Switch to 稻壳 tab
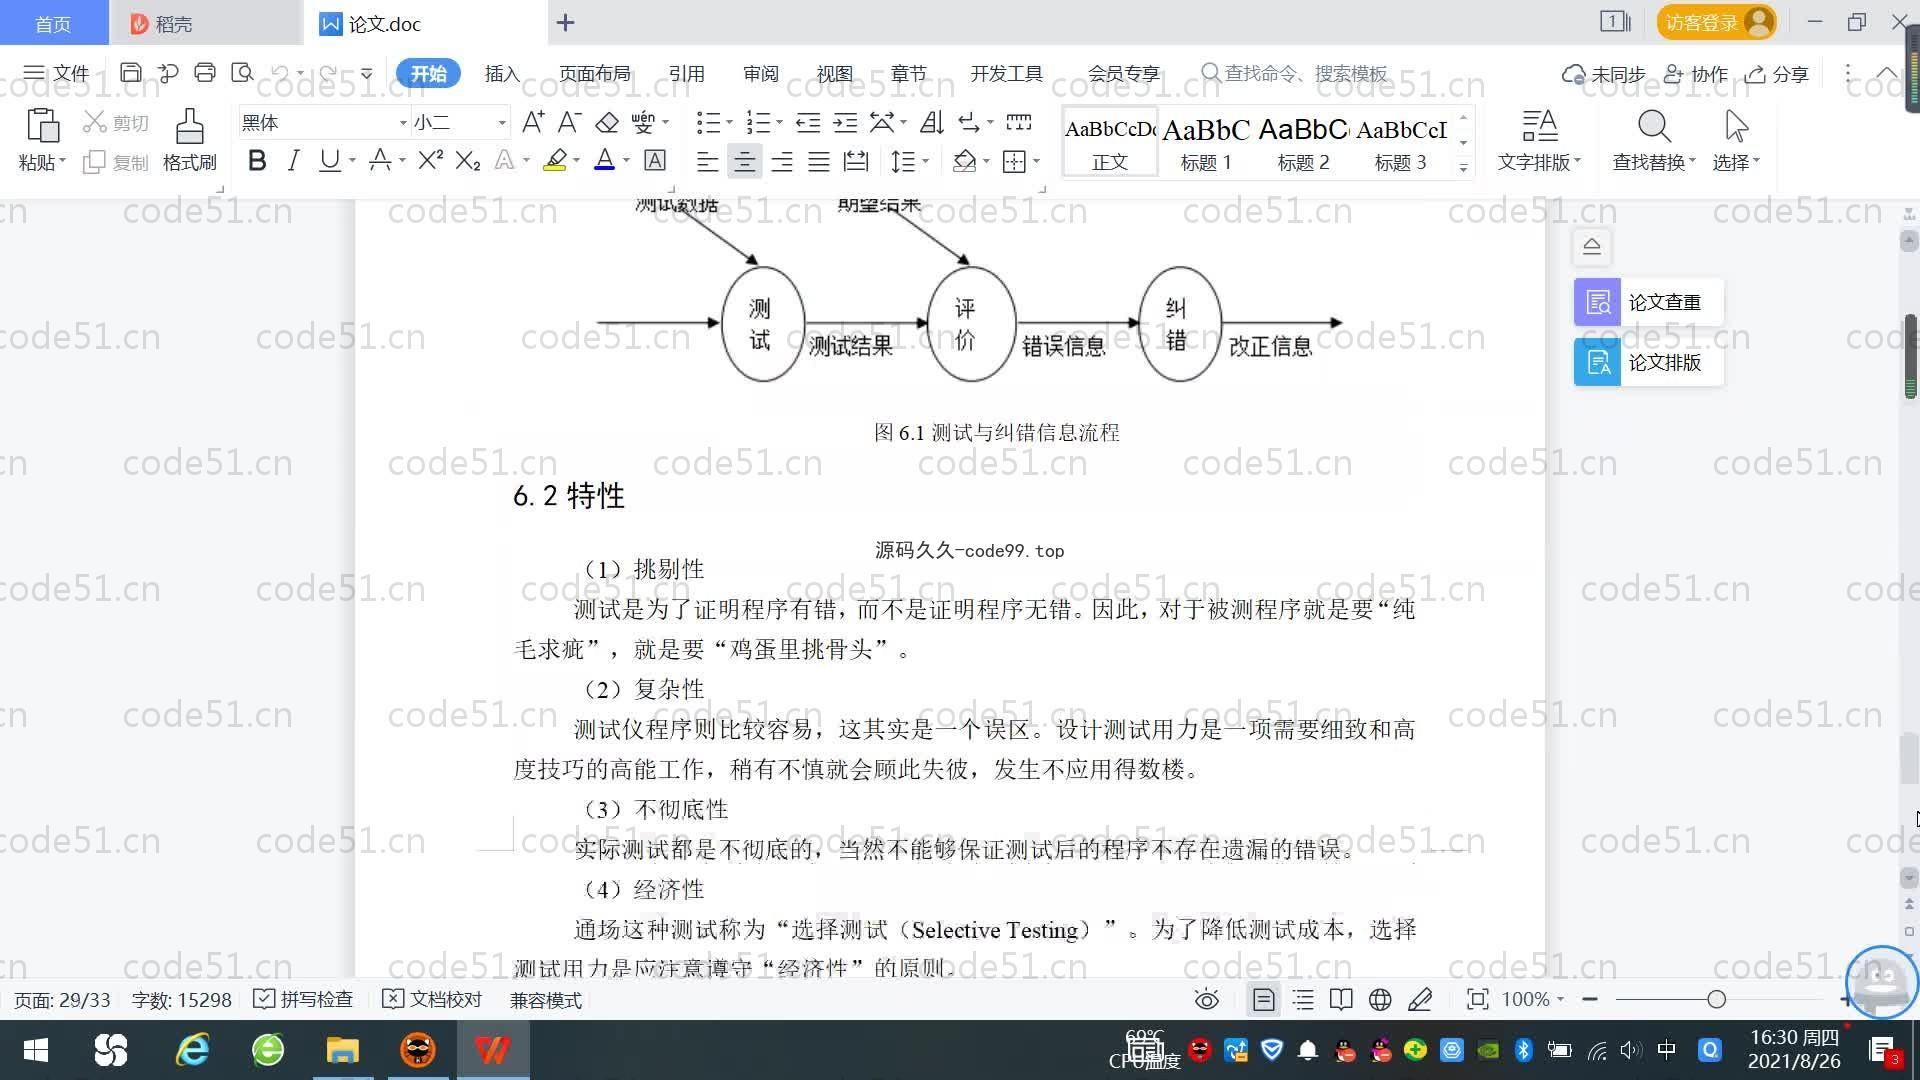The height and width of the screenshot is (1080, 1920). tap(205, 23)
